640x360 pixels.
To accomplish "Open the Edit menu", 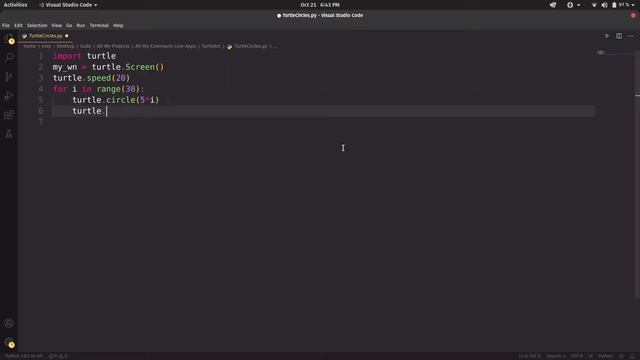I will coord(18,25).
